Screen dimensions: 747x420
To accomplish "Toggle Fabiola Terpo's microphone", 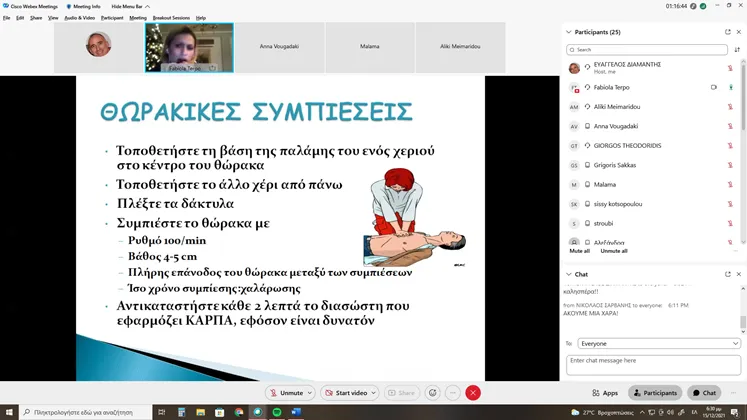I will click(x=730, y=87).
